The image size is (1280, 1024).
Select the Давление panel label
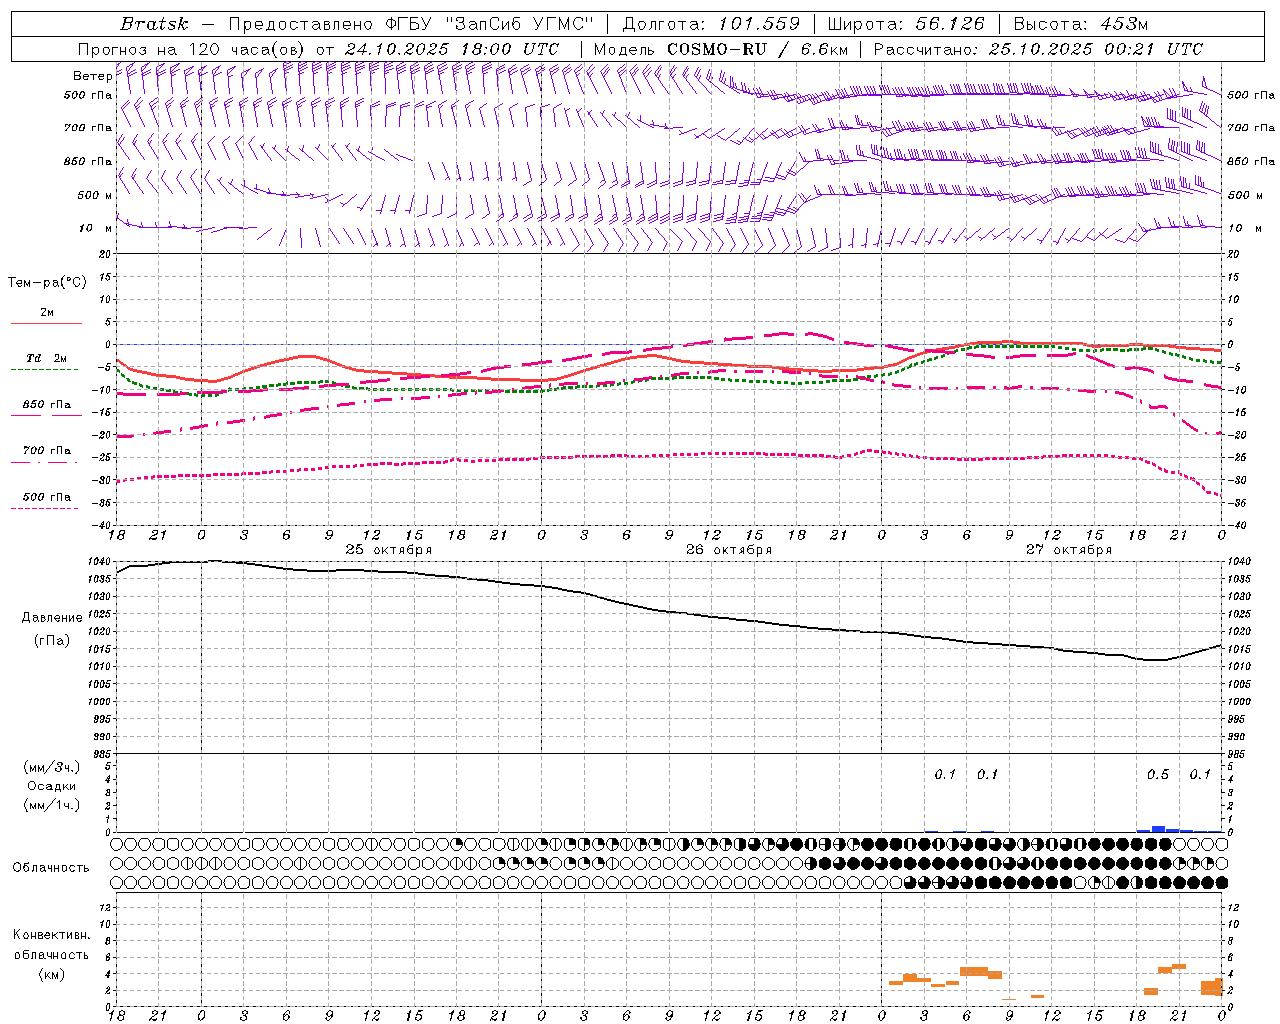[x=52, y=618]
